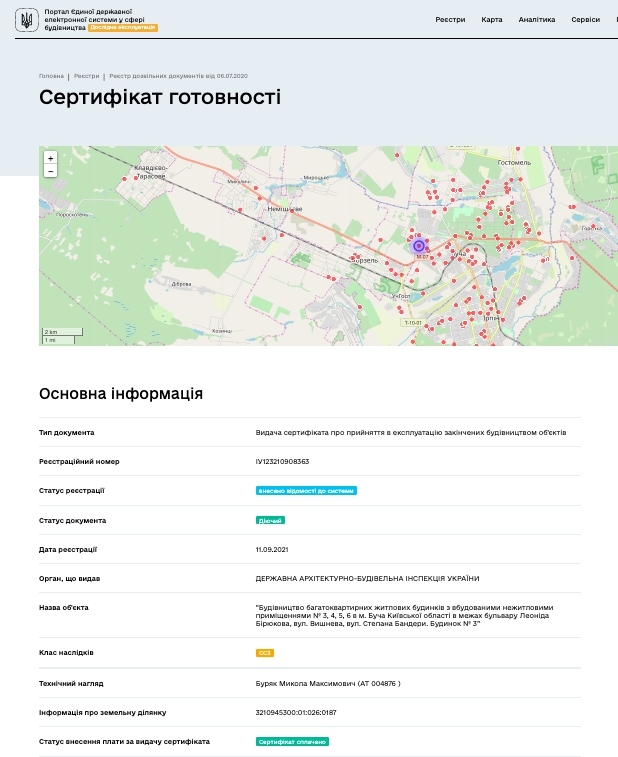
Task: Click Буряк Микола Максимович name
Action: (305, 684)
